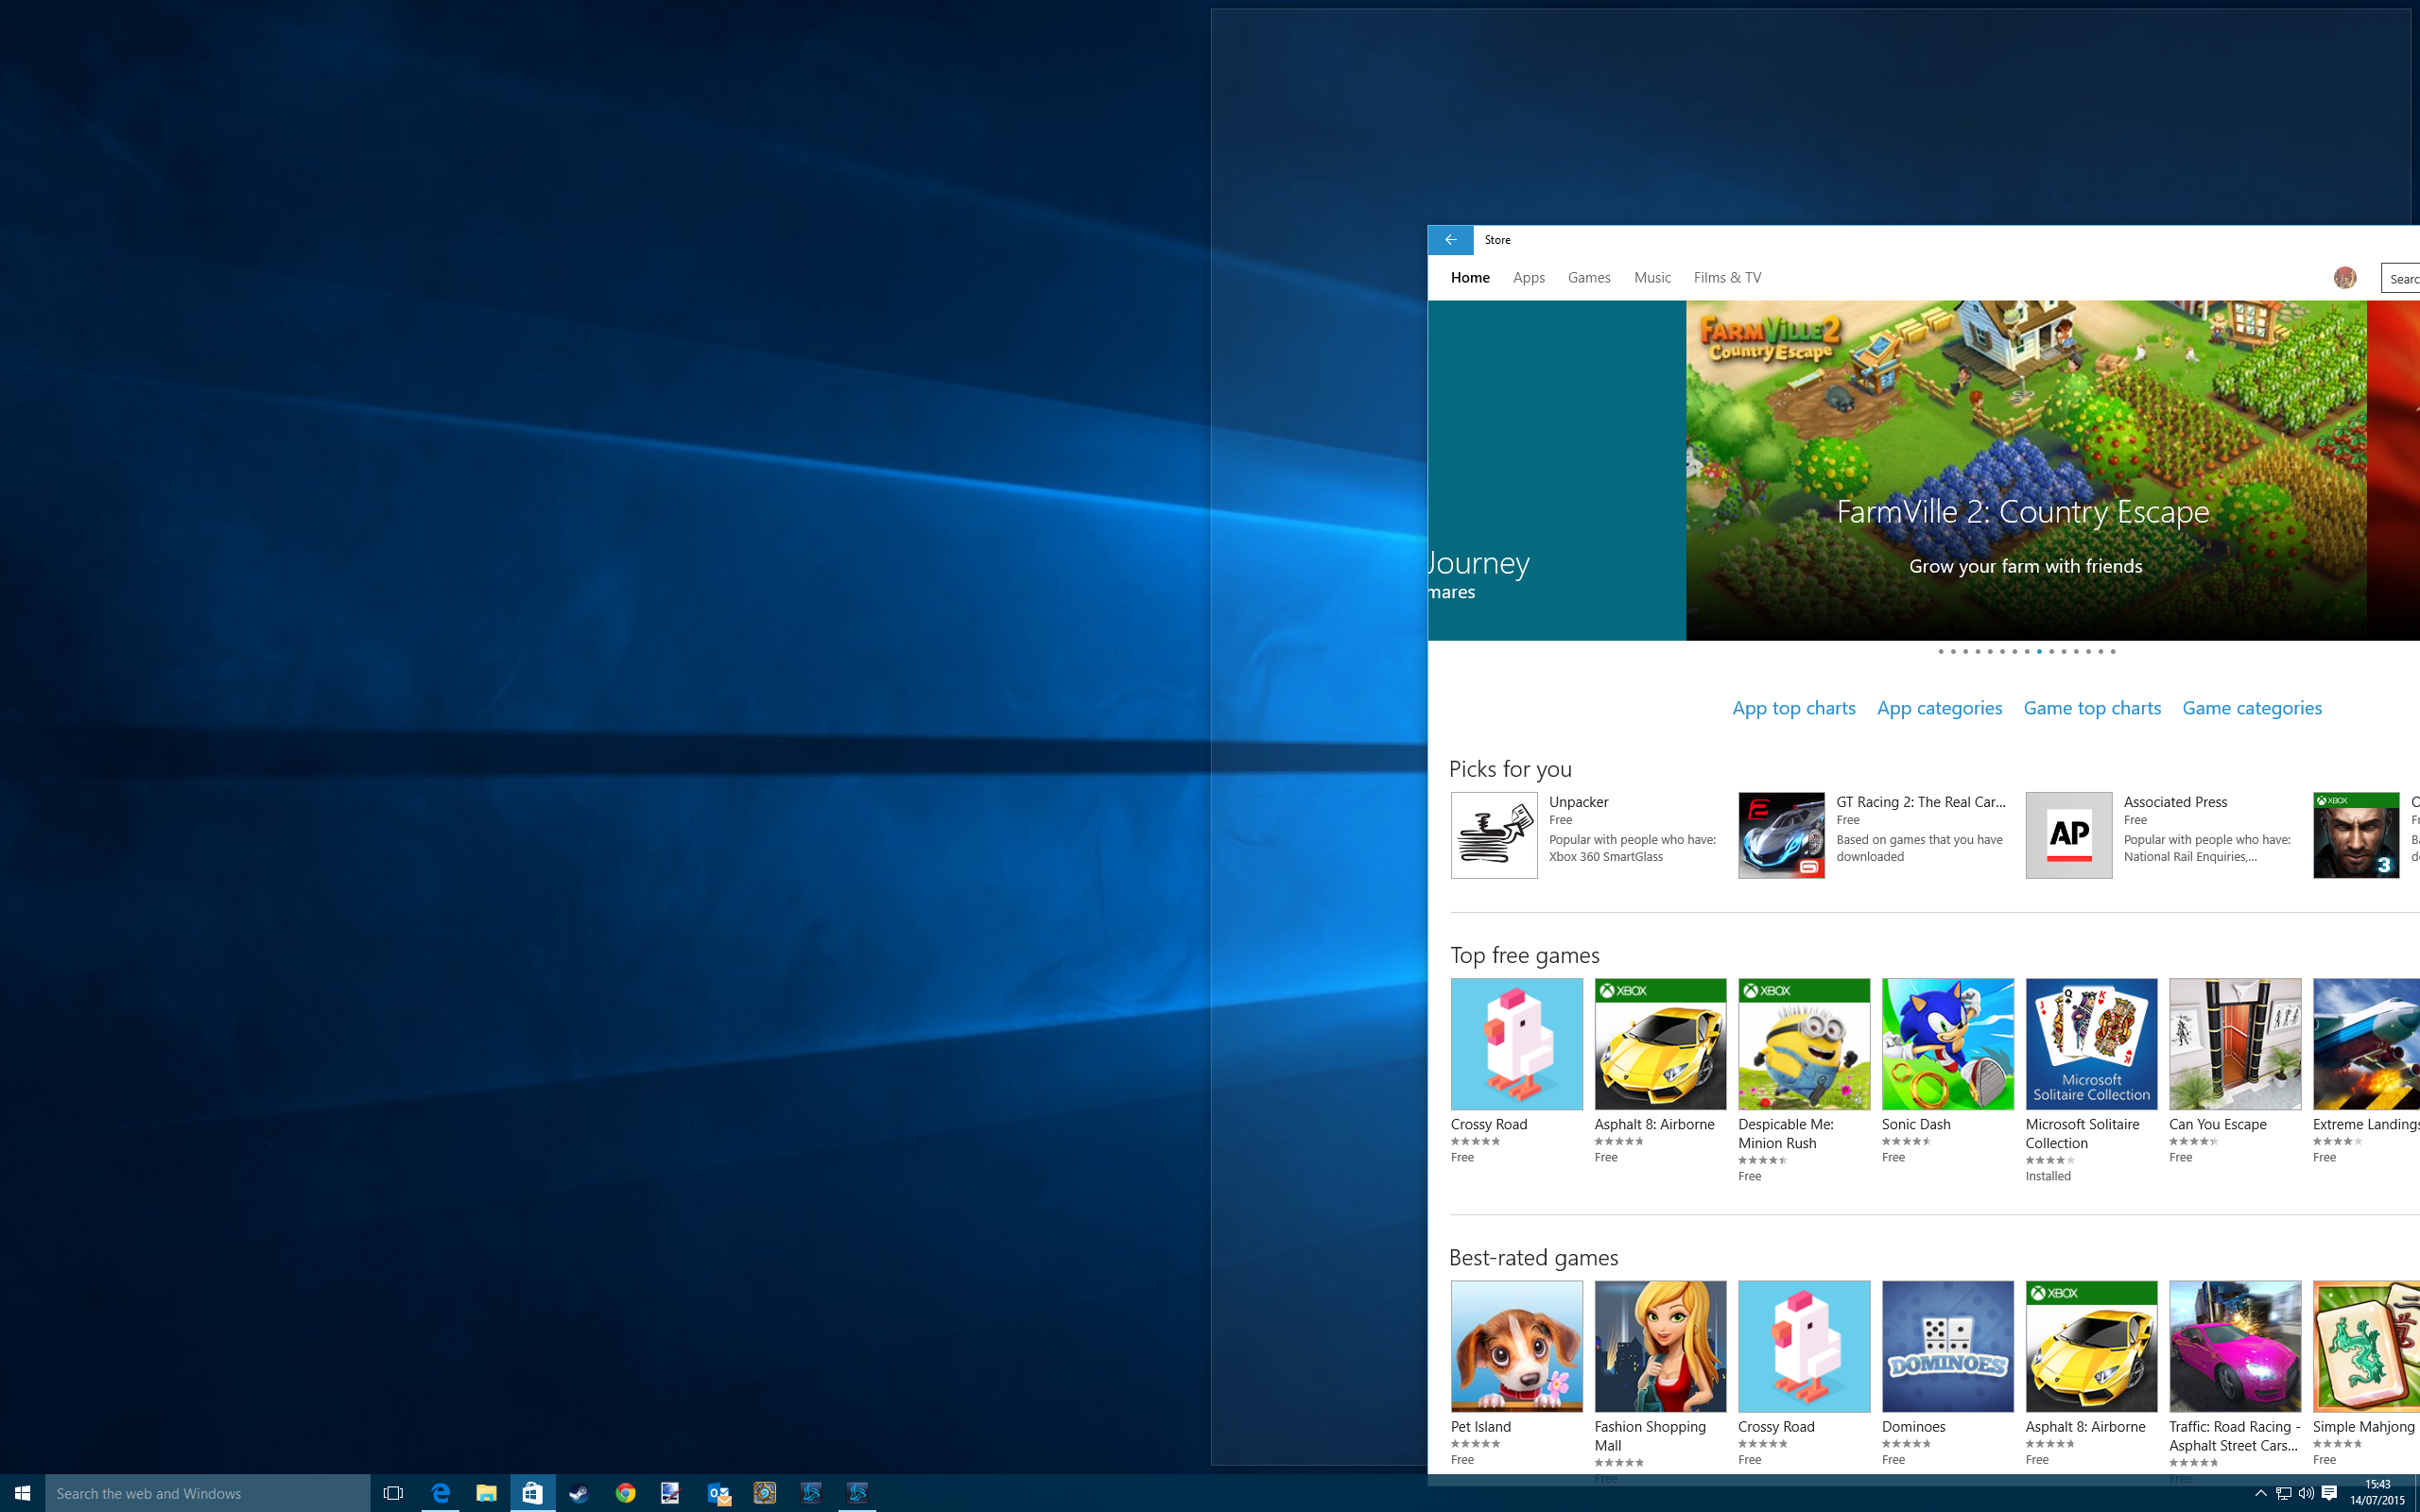Open Game top charts link
This screenshot has width=2420, height=1512.
tap(2092, 708)
